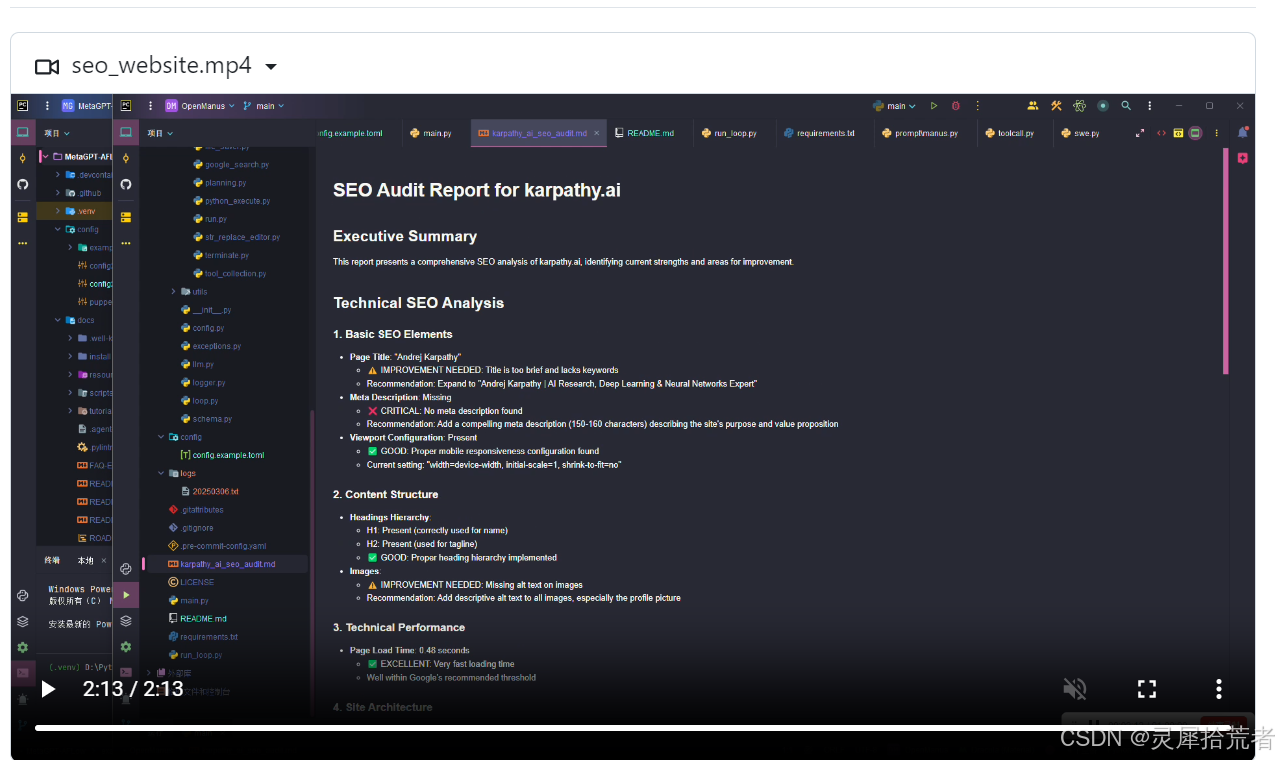Open the GitHub tool window icon in OpenManus

click(126, 184)
